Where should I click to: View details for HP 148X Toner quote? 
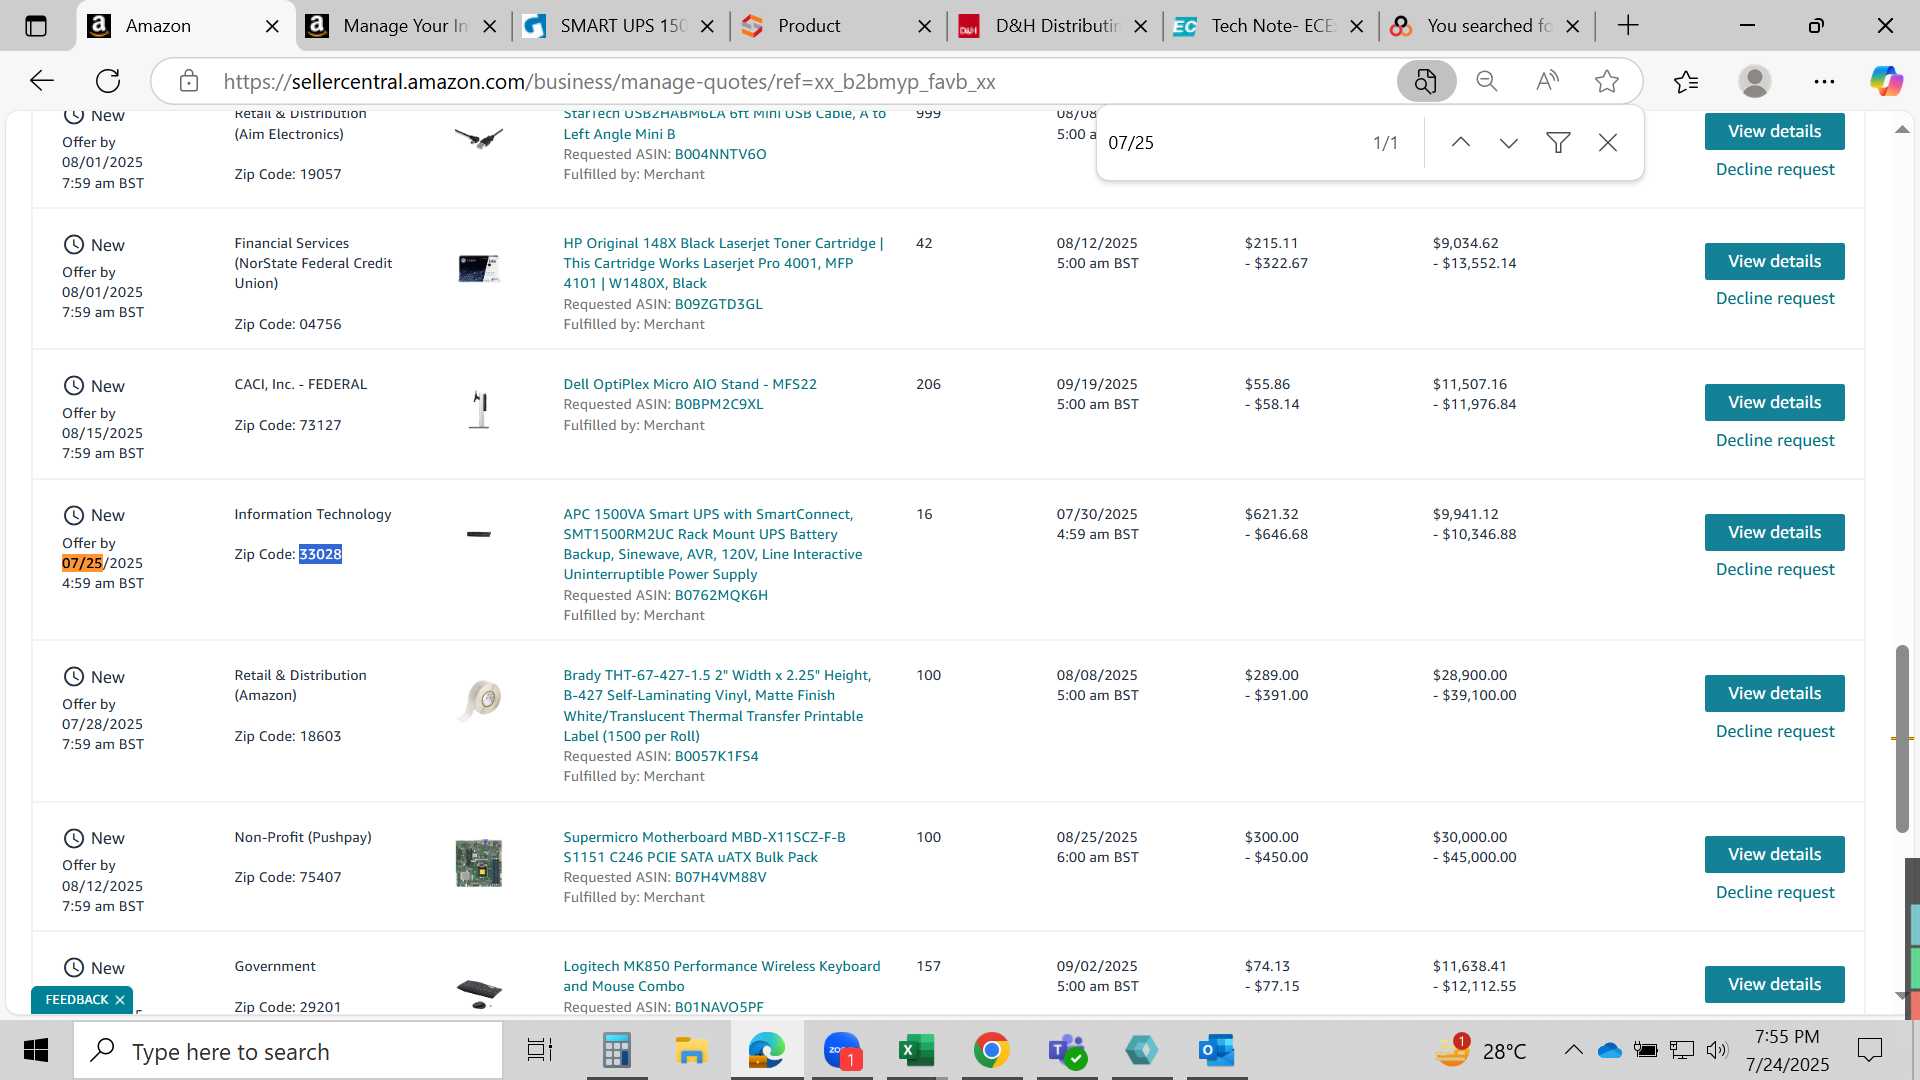(x=1774, y=262)
